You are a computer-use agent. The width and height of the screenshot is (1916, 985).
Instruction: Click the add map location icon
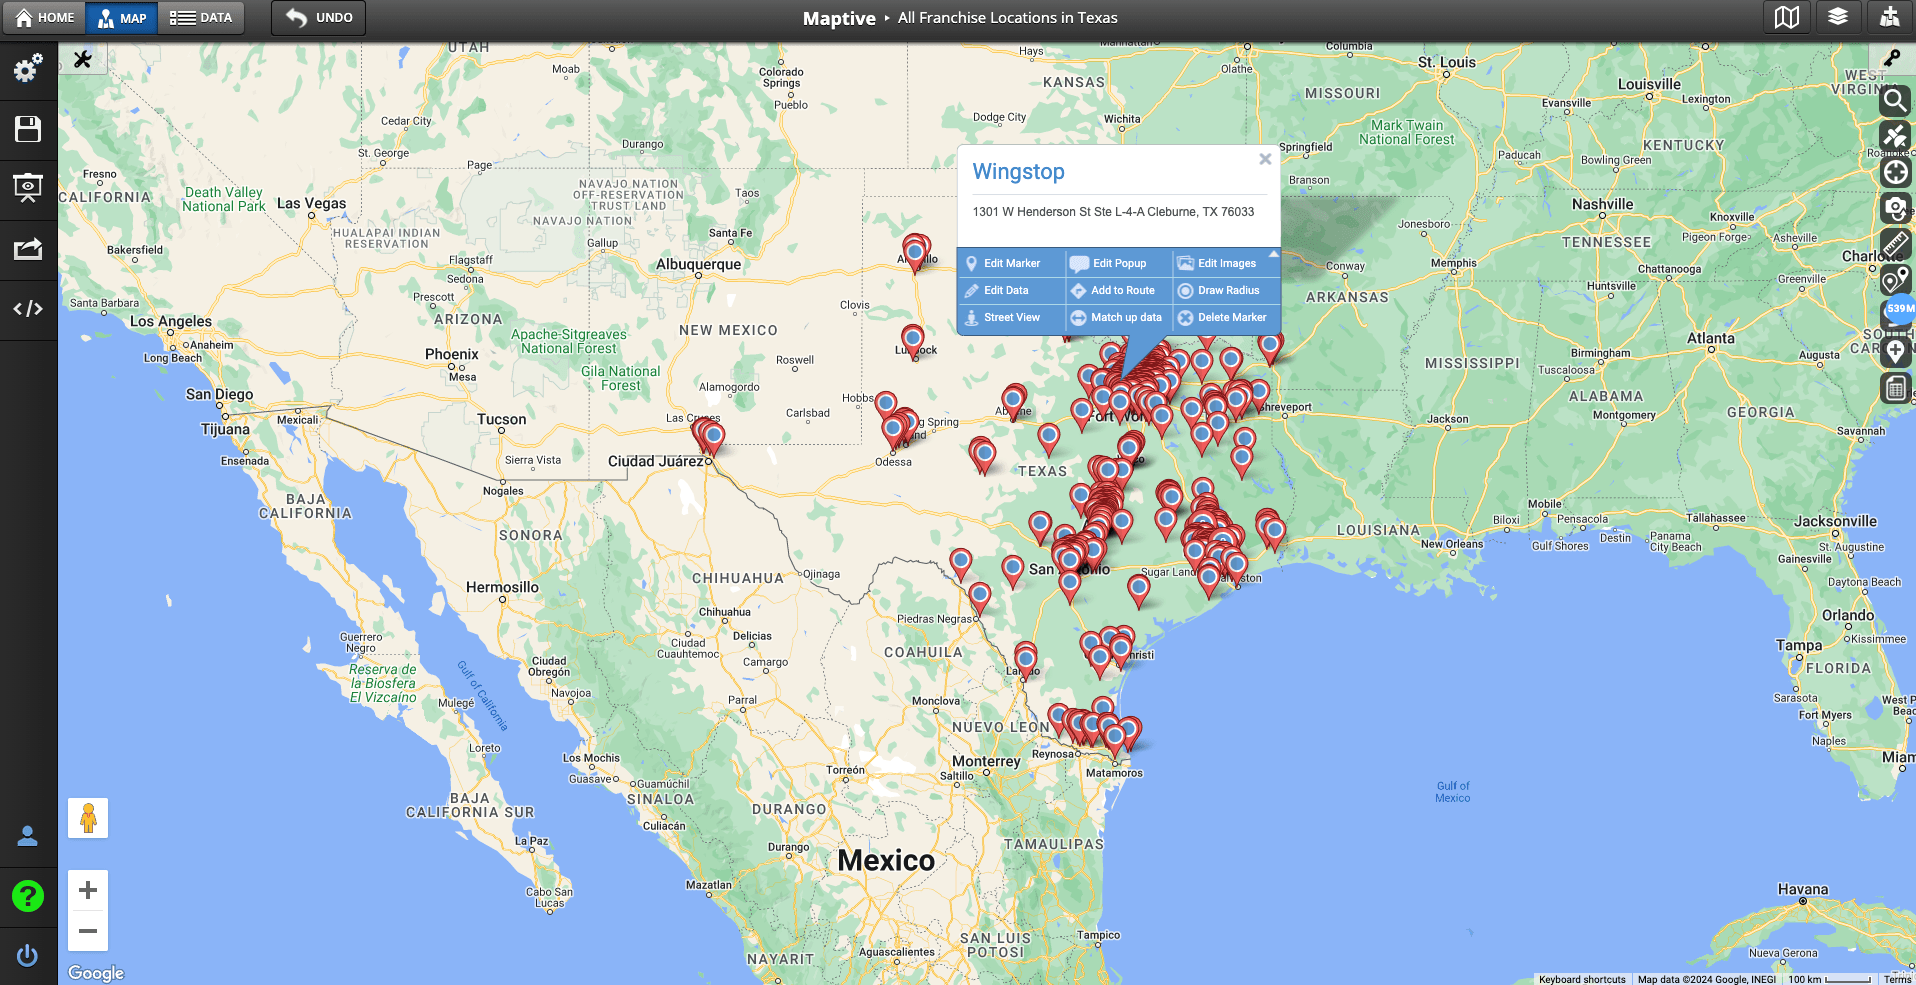1889,17
